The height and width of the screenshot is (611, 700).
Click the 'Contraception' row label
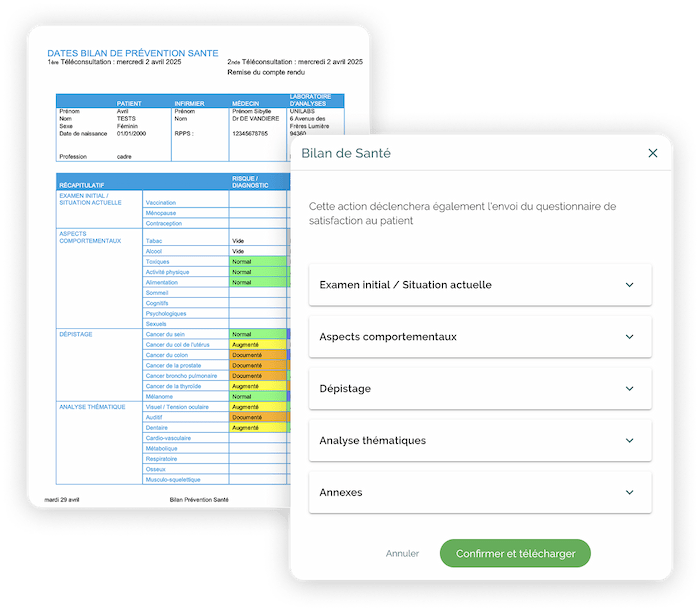[x=164, y=224]
